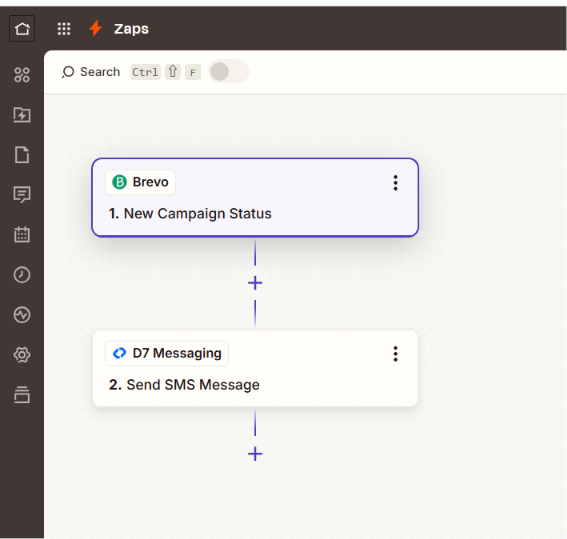Click the Zaps title text

tap(131, 29)
